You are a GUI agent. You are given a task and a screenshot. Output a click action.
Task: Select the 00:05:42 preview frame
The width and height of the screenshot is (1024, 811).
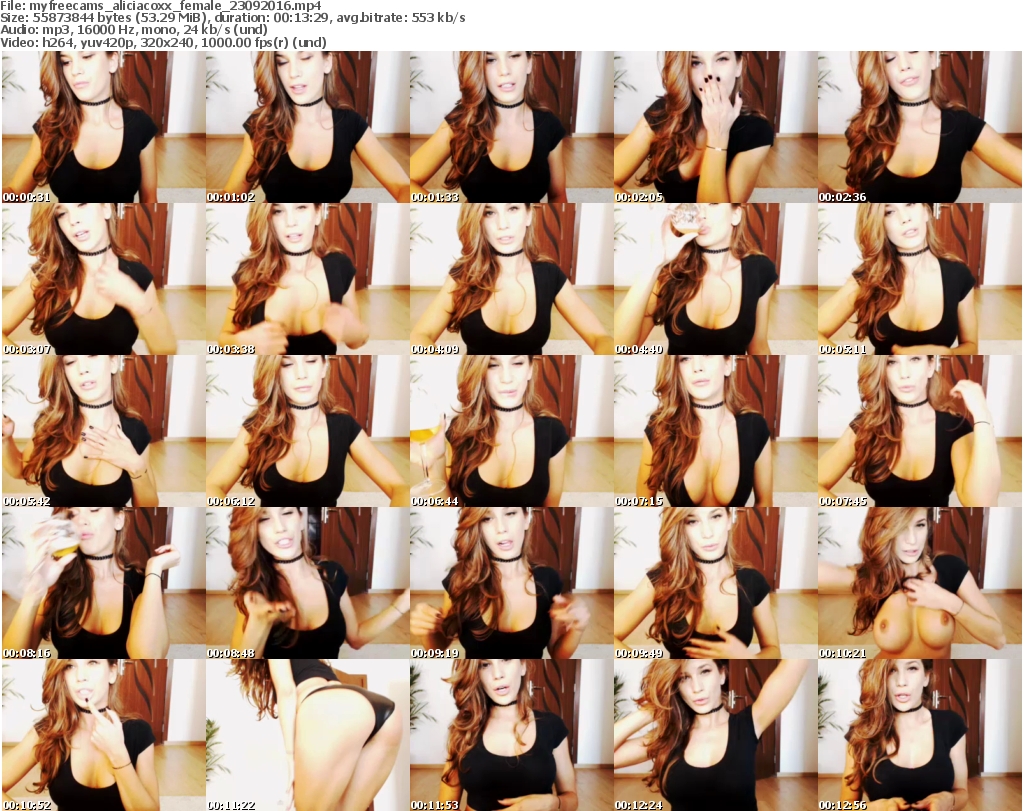[103, 431]
